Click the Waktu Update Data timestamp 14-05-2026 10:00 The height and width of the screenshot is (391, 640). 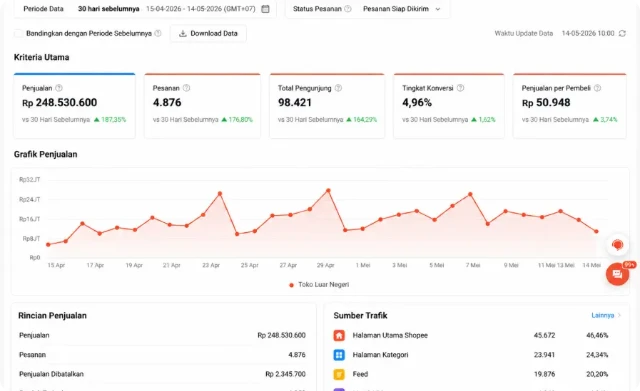click(x=588, y=33)
